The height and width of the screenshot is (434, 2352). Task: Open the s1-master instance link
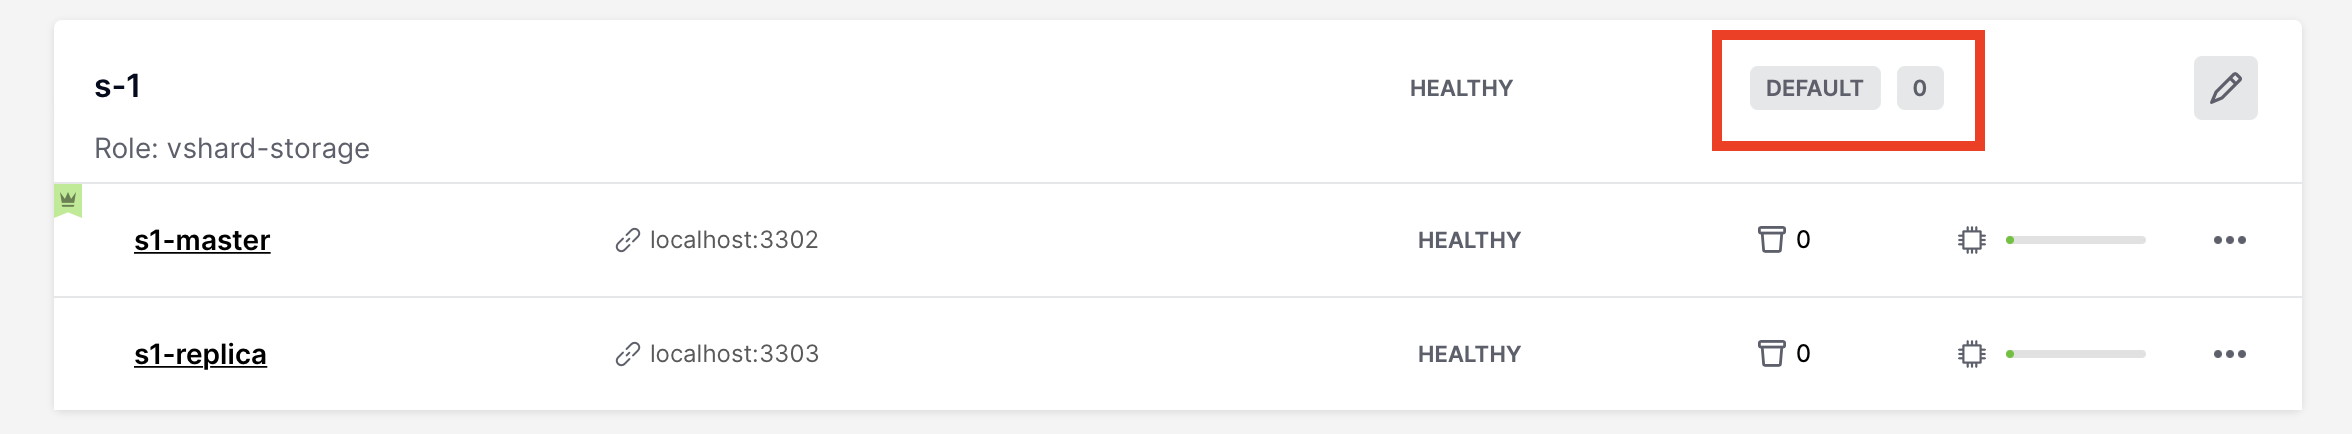tap(202, 240)
